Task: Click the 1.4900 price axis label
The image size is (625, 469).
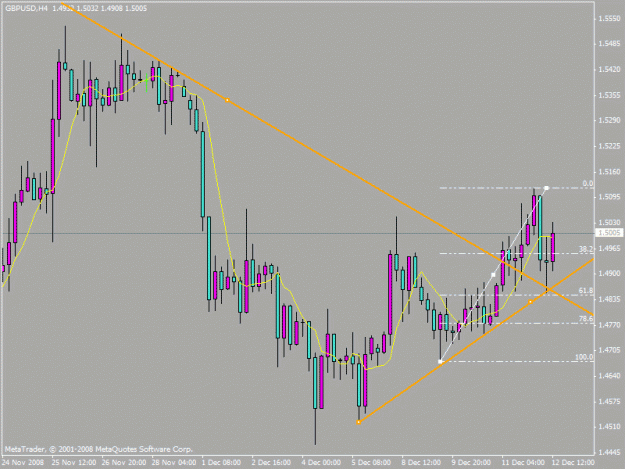Action: click(x=609, y=274)
